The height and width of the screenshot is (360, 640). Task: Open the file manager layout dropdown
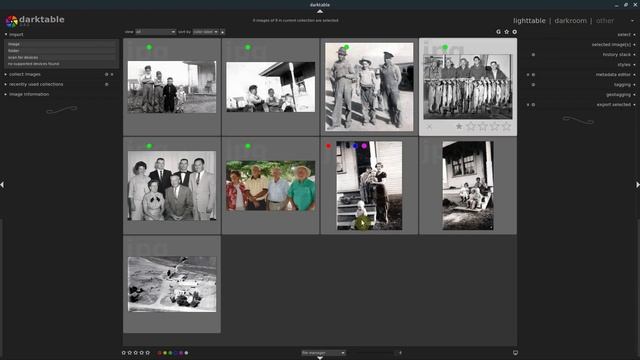tap(323, 353)
